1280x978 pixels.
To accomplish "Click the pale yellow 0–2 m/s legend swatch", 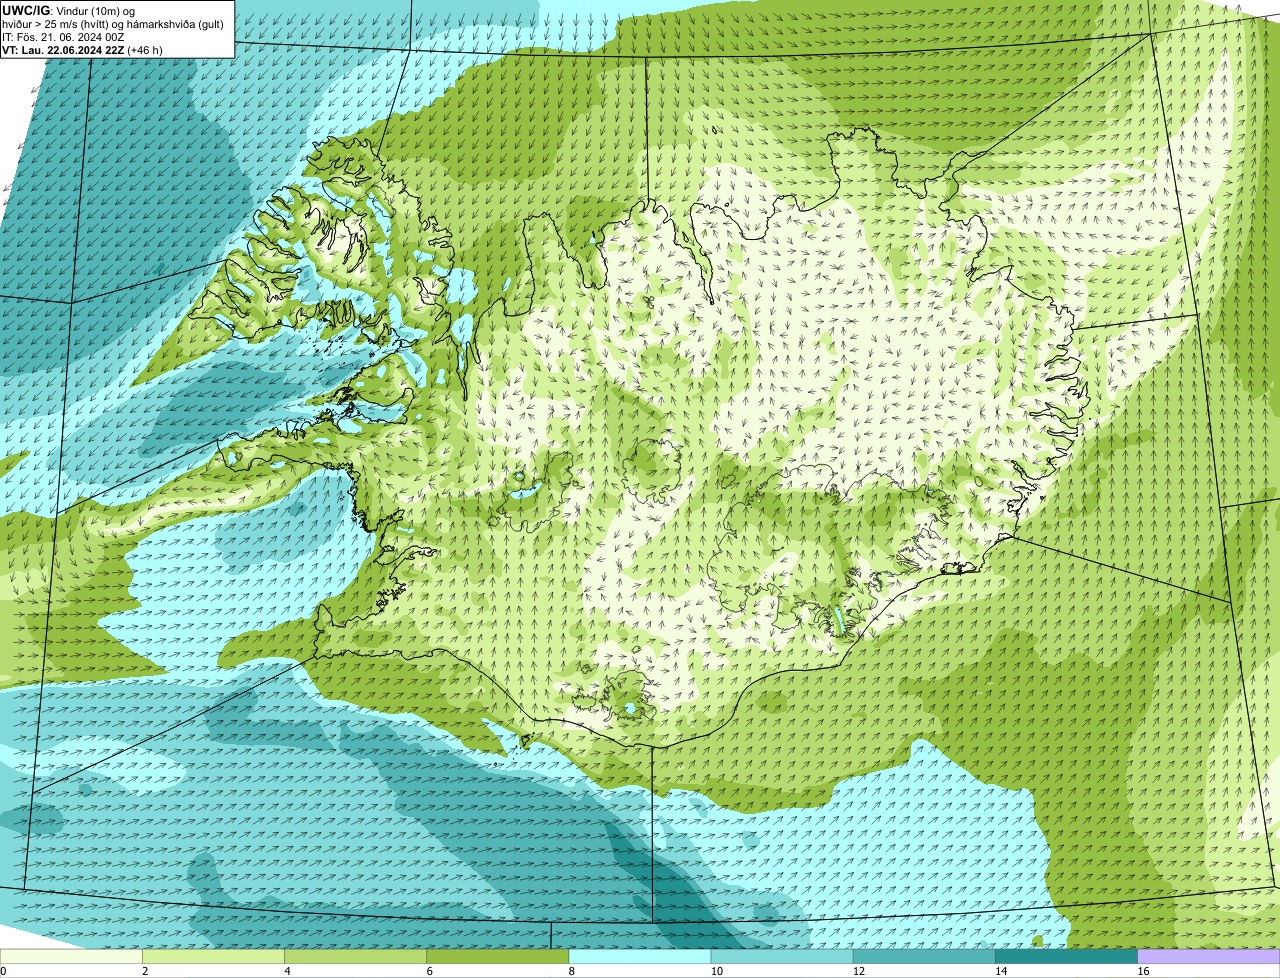I will (71, 957).
